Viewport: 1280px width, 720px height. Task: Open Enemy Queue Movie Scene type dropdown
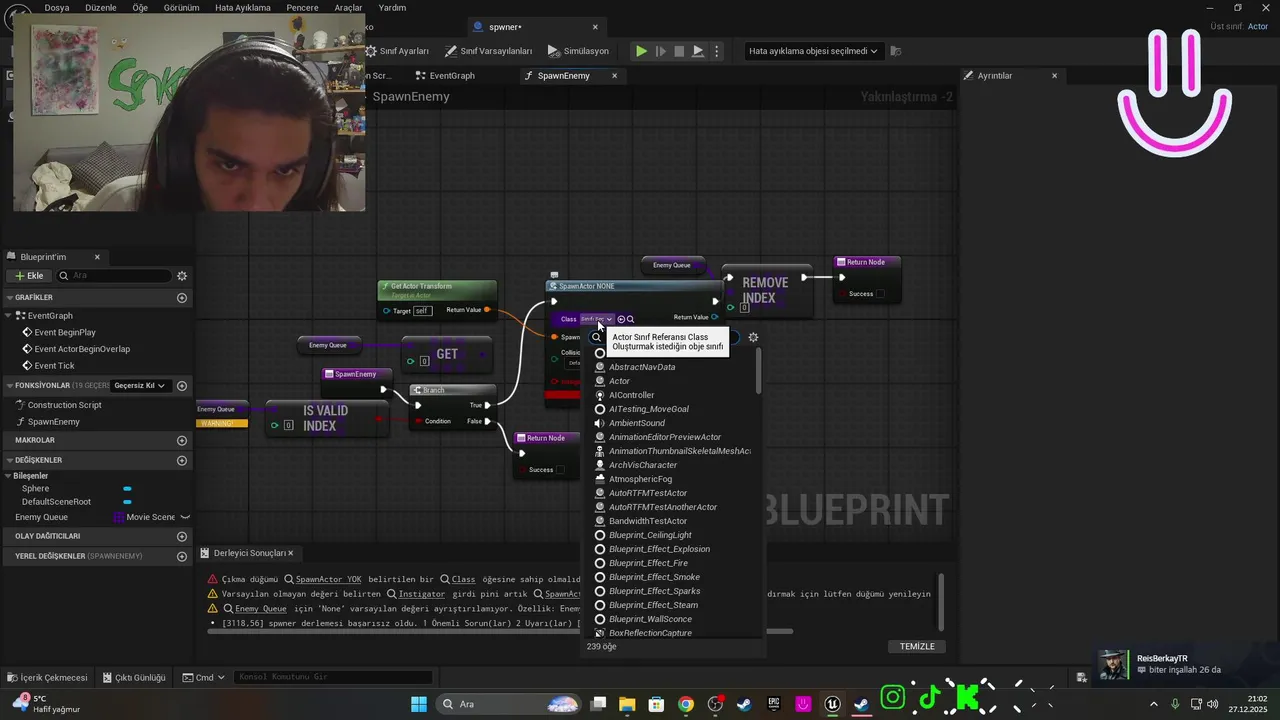point(145,517)
